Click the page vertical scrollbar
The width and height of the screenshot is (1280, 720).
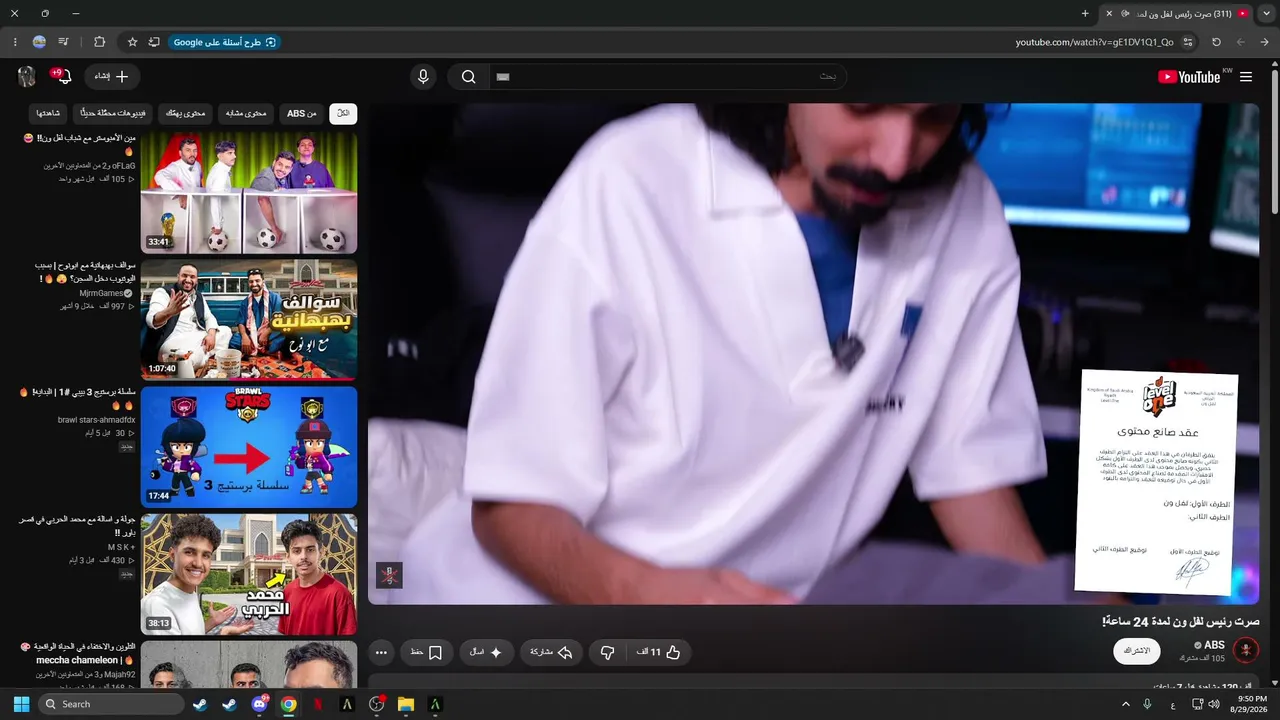tap(1274, 140)
